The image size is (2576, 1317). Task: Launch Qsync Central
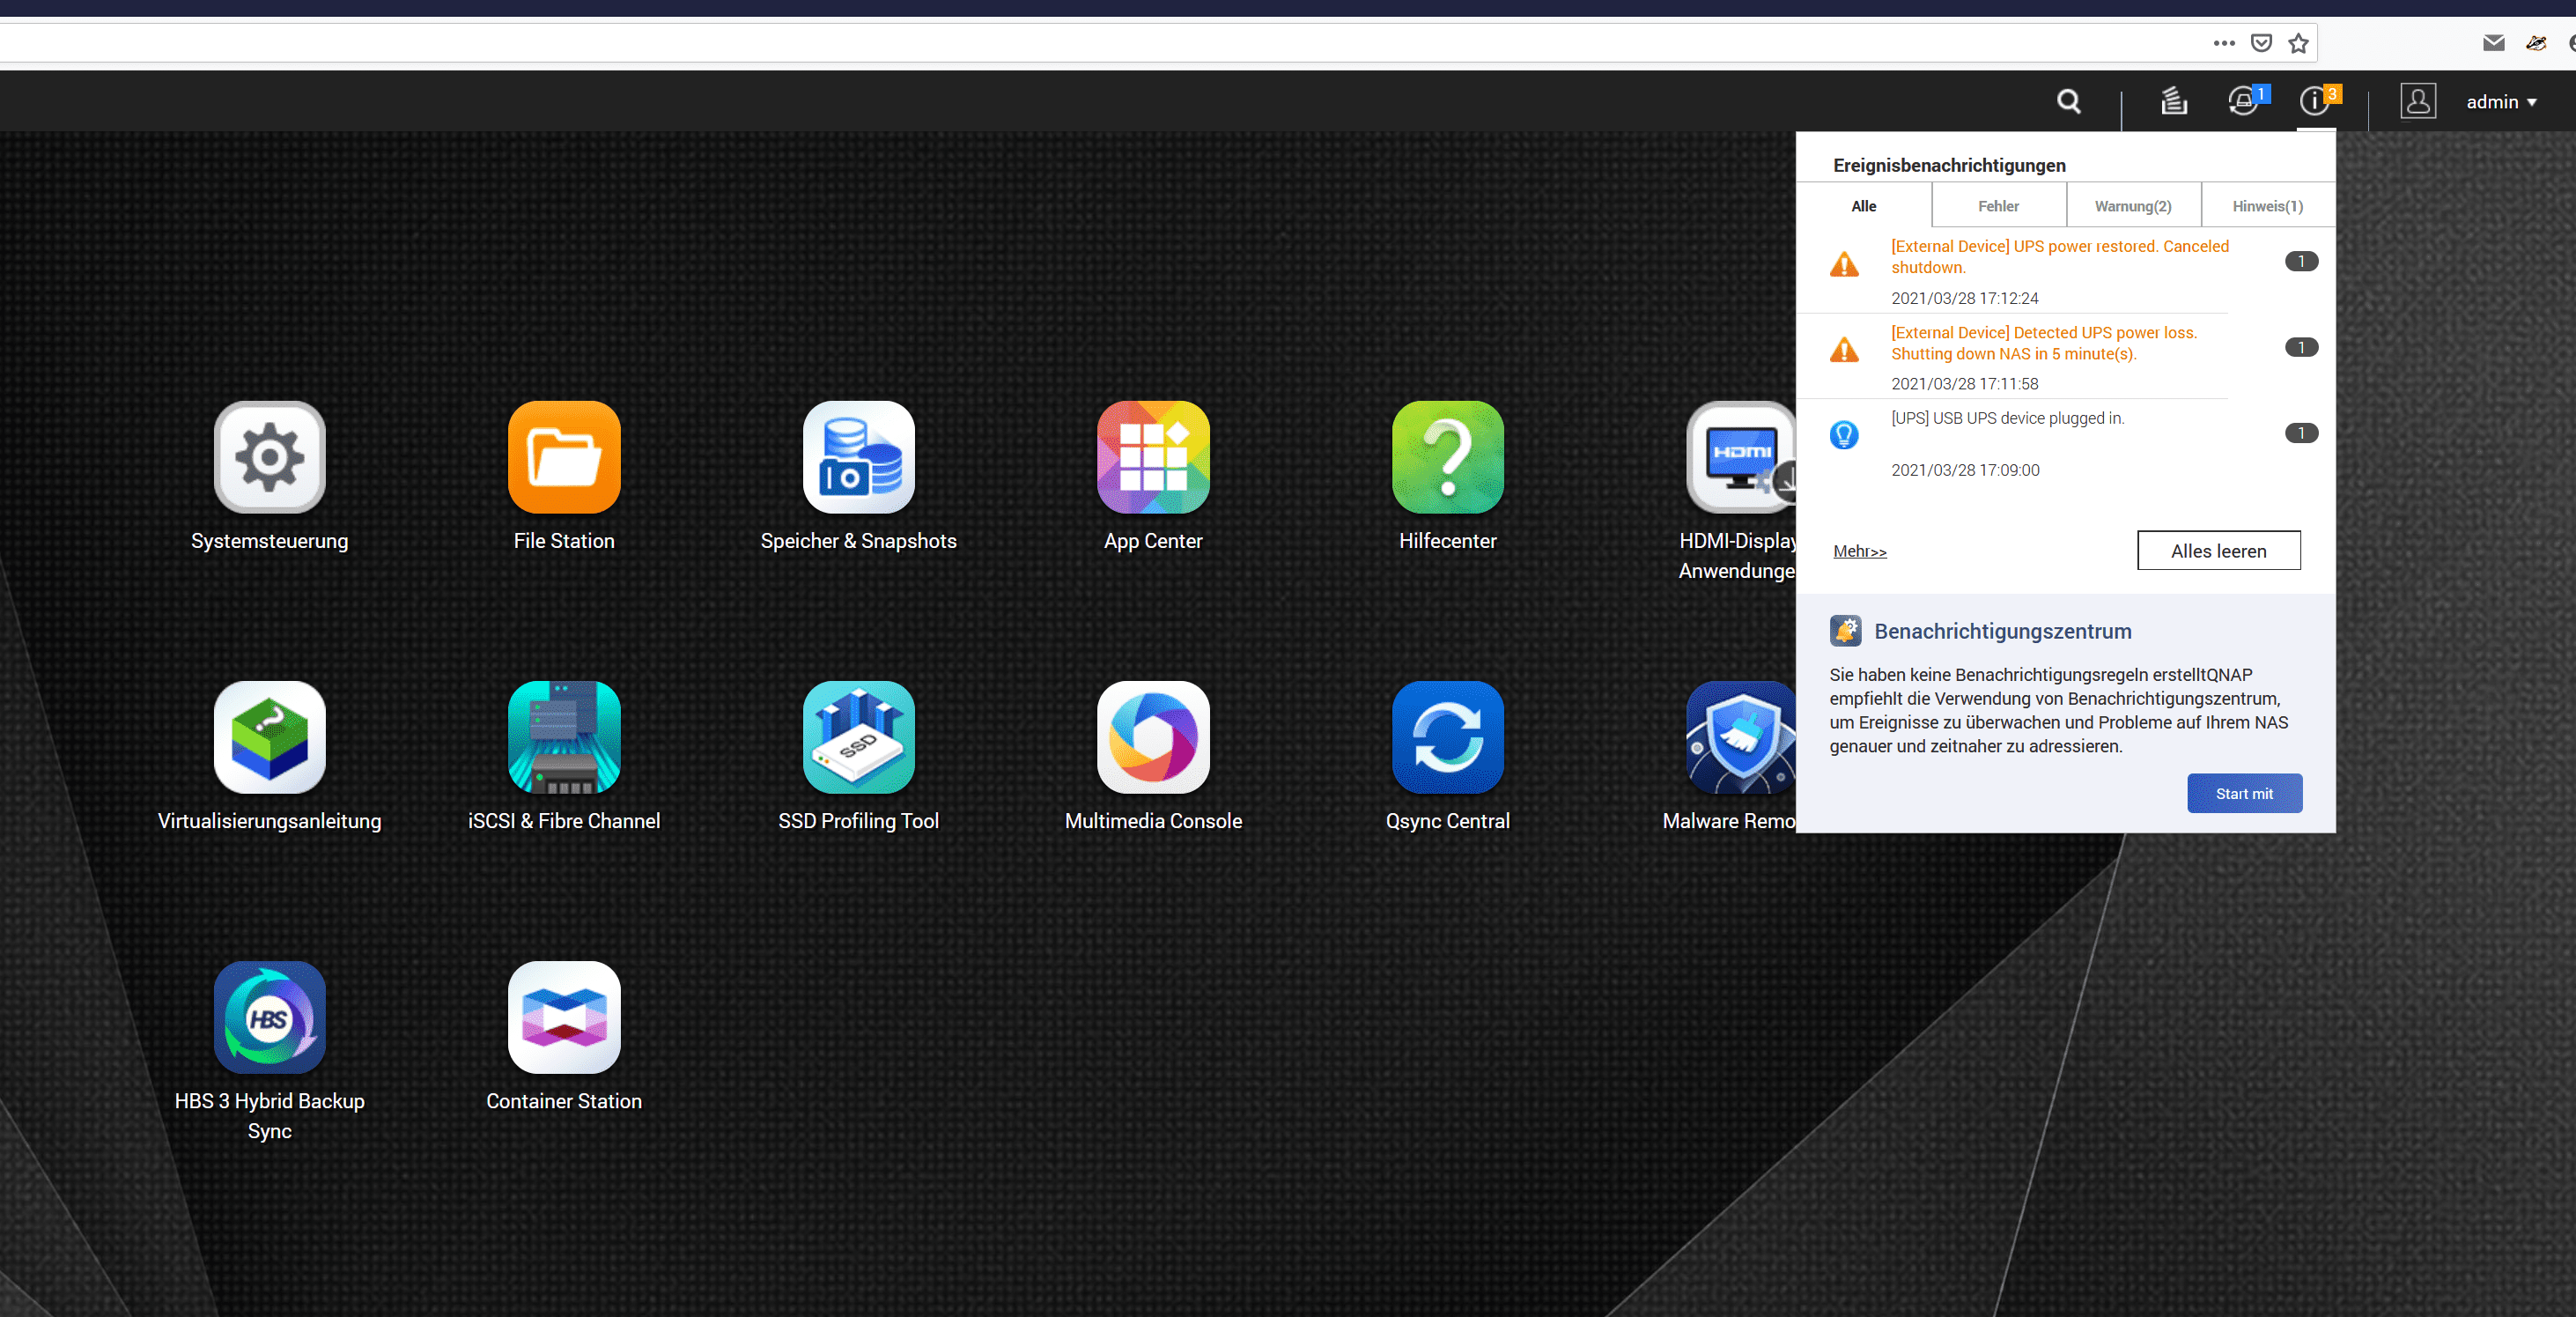1447,737
